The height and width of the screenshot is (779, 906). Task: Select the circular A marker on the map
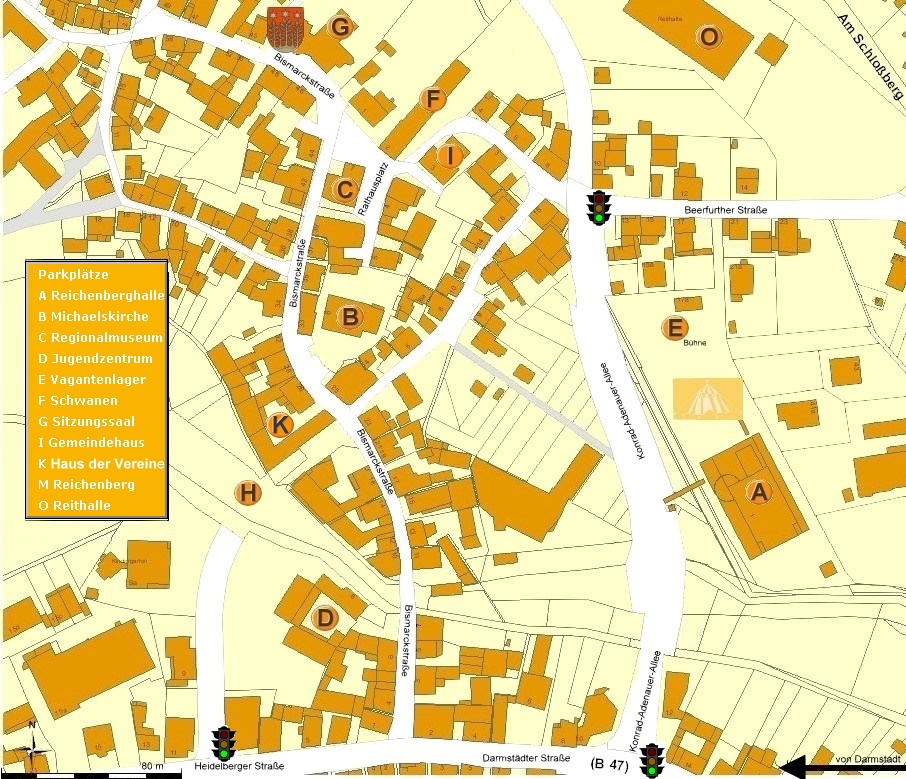[x=758, y=492]
